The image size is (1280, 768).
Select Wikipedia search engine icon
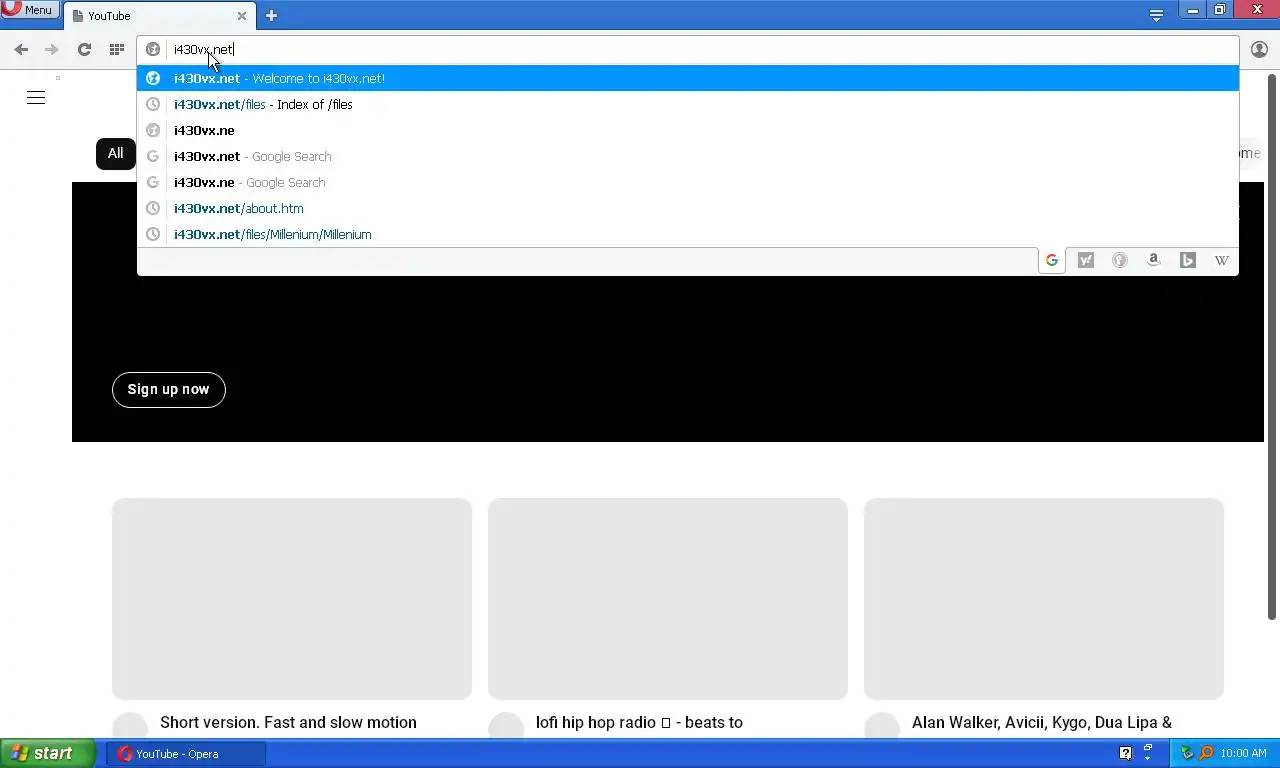point(1222,260)
